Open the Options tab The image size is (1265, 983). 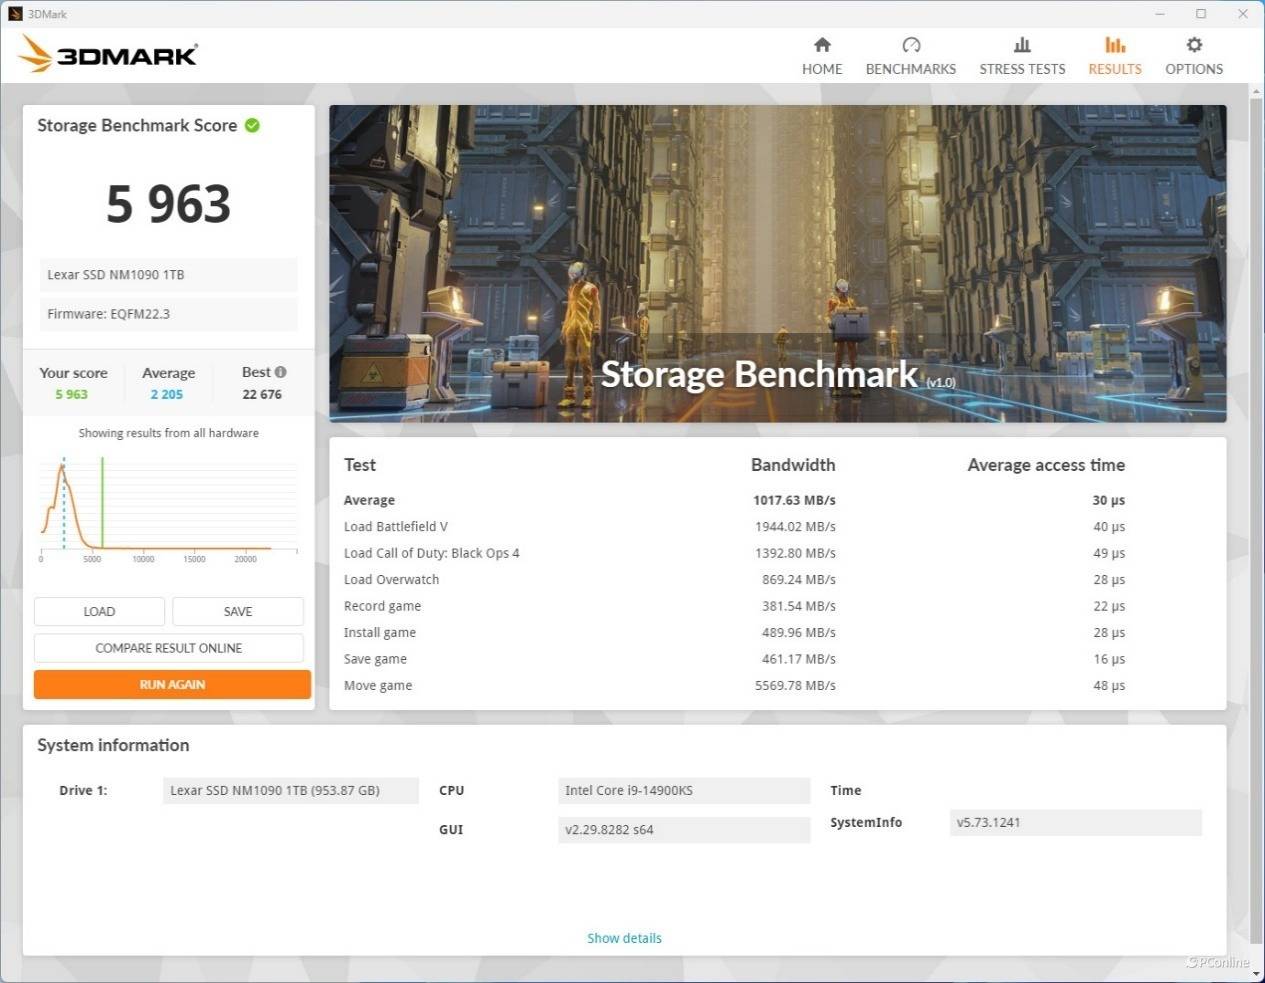coord(1194,56)
